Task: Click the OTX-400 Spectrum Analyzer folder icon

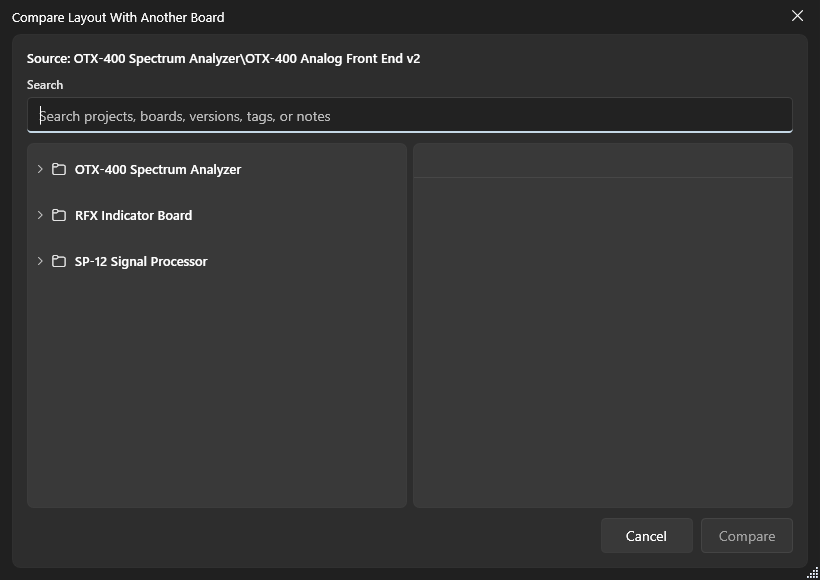Action: point(59,169)
